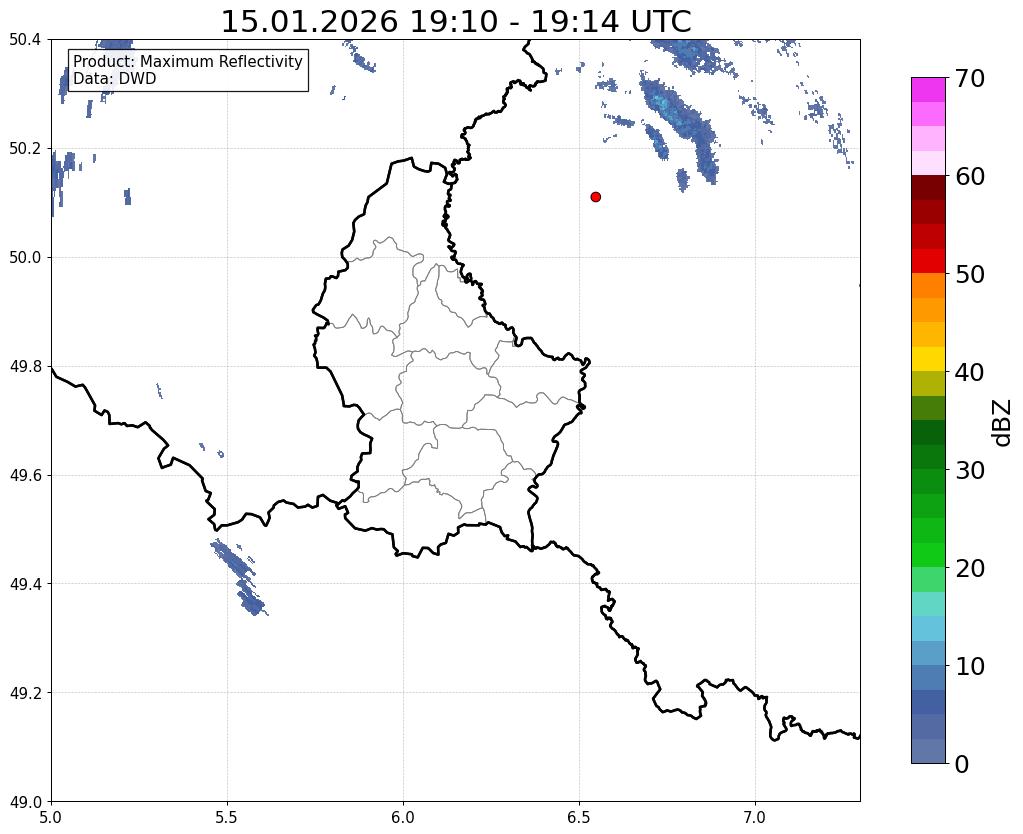The height and width of the screenshot is (834, 1023).
Task: Click the orange colorbar swatch below 50 dBZ
Action: click(x=928, y=286)
